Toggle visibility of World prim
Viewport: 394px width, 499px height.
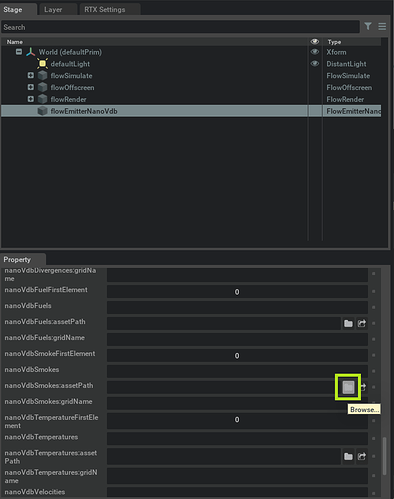point(315,52)
